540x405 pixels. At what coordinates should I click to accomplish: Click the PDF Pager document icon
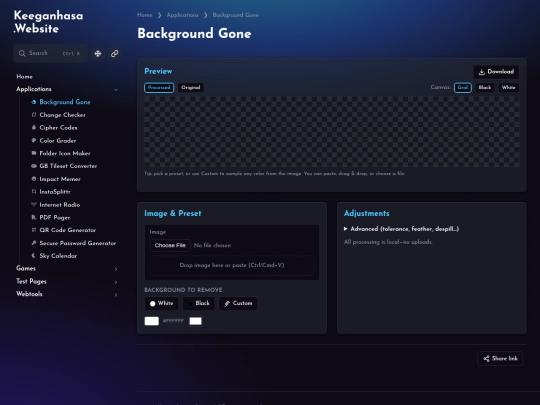coord(34,217)
